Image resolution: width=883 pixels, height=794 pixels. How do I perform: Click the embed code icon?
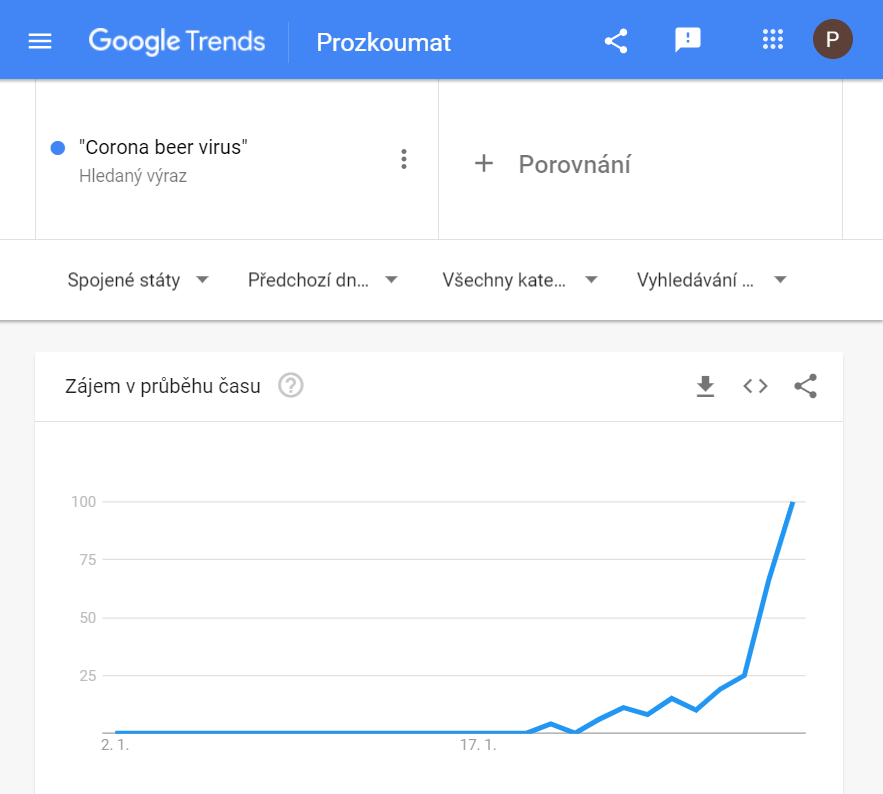(x=755, y=386)
